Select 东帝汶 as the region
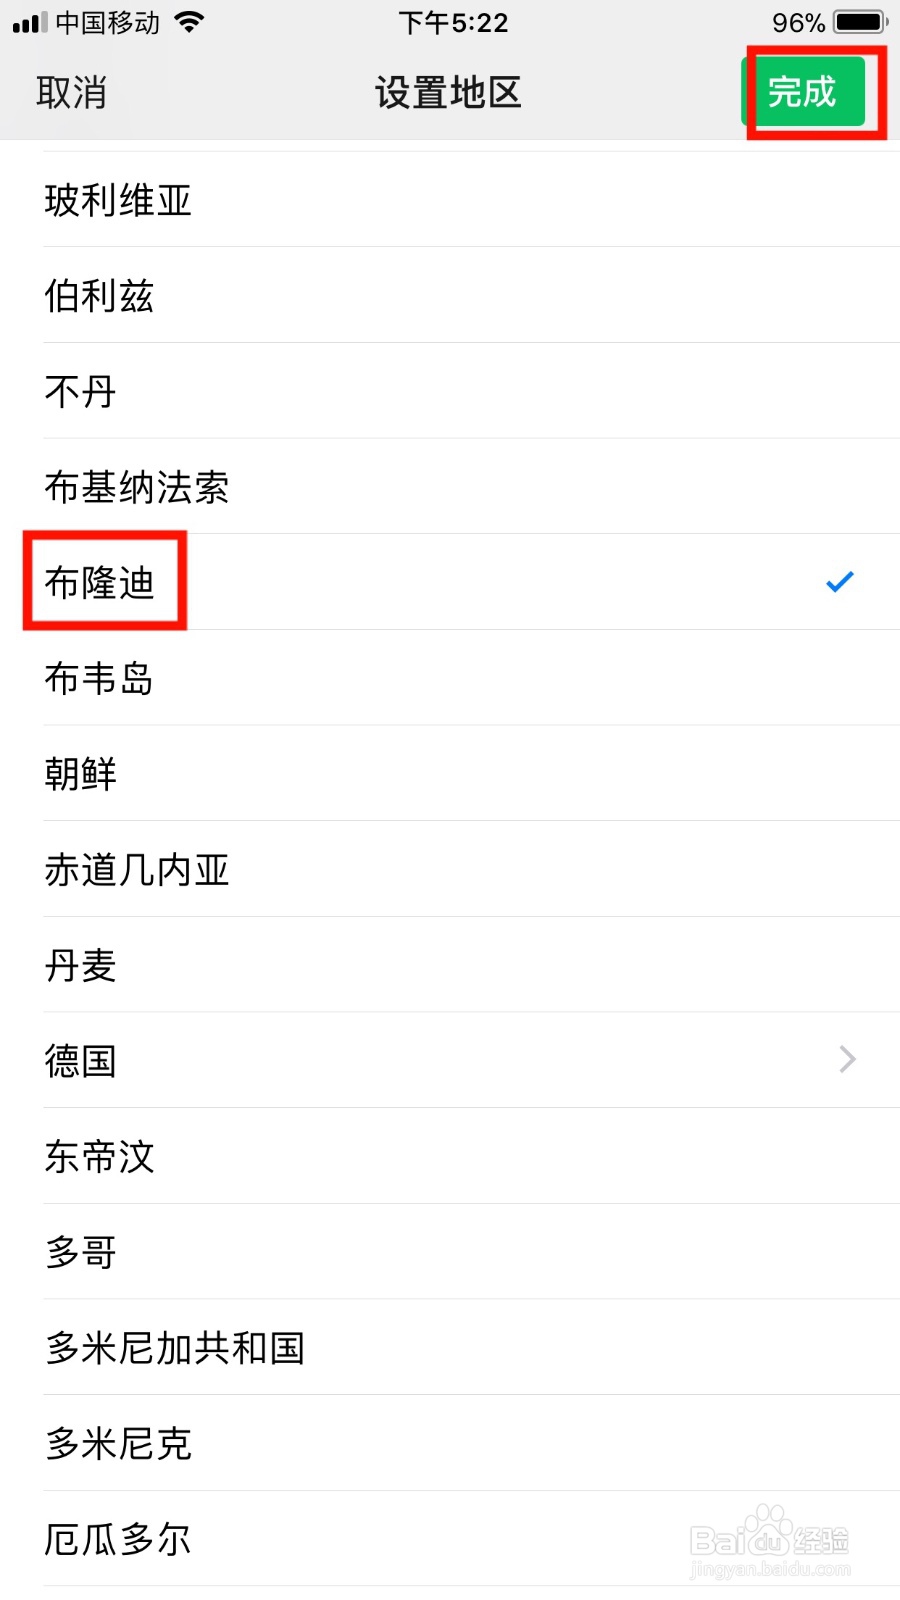 pos(450,1156)
